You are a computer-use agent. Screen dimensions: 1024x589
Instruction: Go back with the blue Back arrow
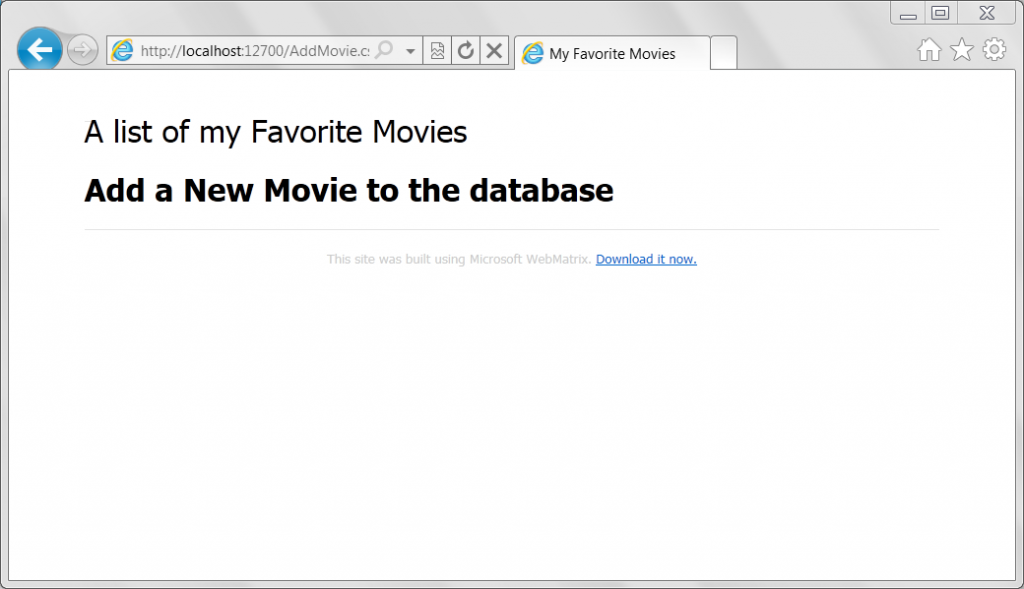coord(39,50)
